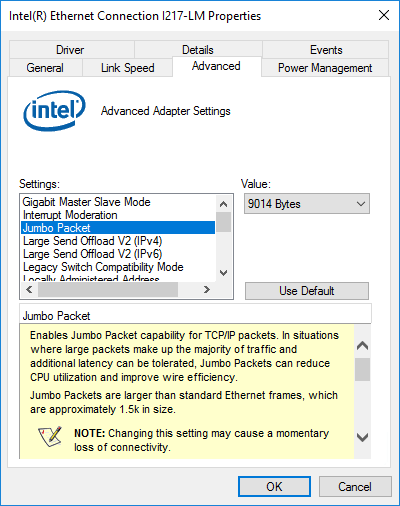Click the Intel logo image
This screenshot has width=400, height=506.
click(54, 111)
